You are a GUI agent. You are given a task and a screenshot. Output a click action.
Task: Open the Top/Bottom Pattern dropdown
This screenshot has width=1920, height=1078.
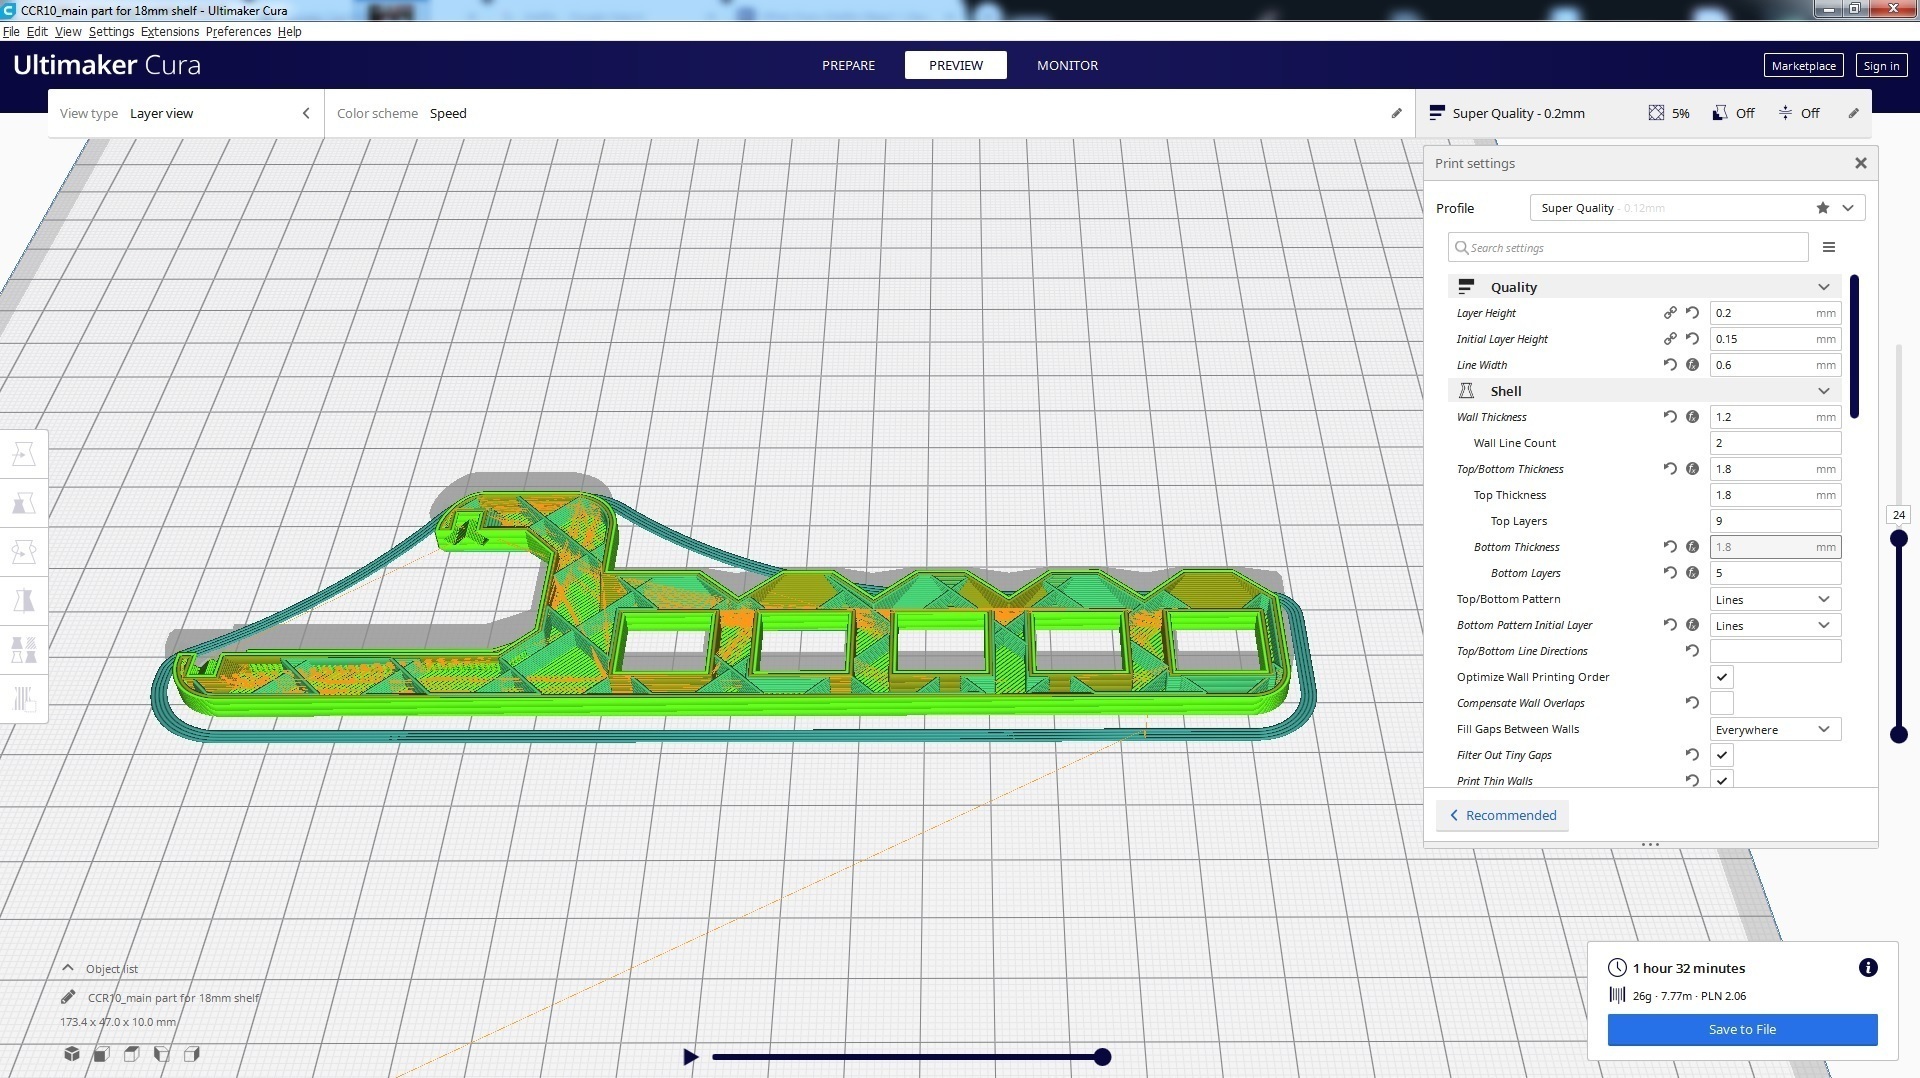(x=1775, y=599)
